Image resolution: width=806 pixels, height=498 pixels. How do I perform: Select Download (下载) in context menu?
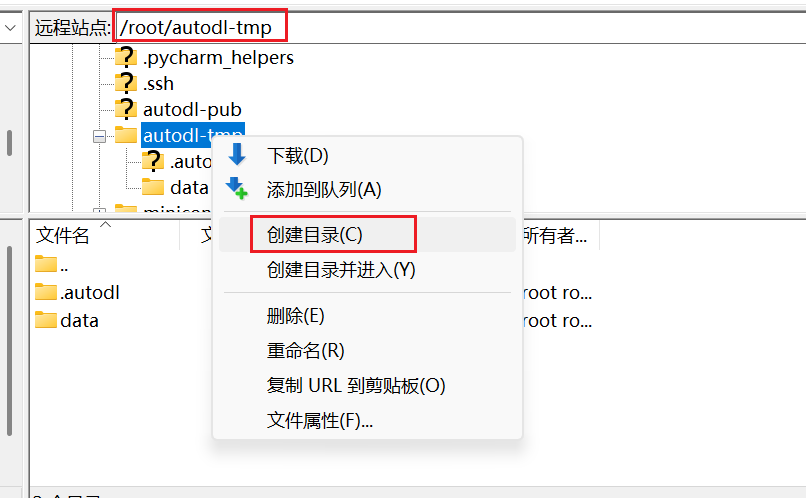pyautogui.click(x=367, y=155)
